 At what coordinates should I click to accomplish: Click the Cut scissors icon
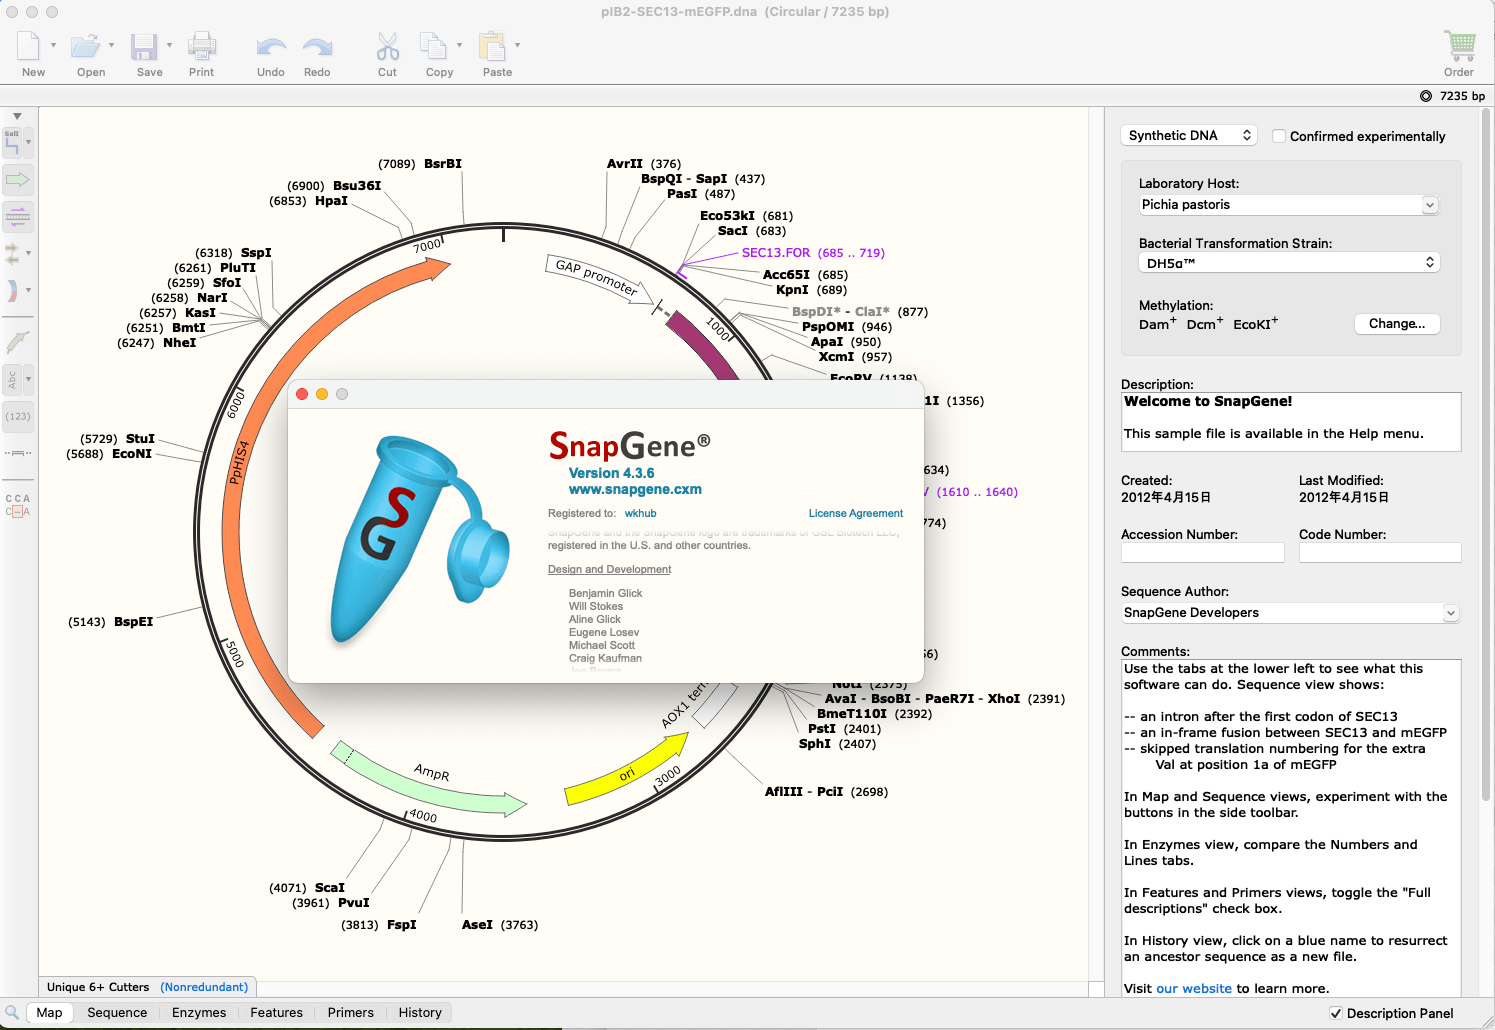click(x=388, y=47)
